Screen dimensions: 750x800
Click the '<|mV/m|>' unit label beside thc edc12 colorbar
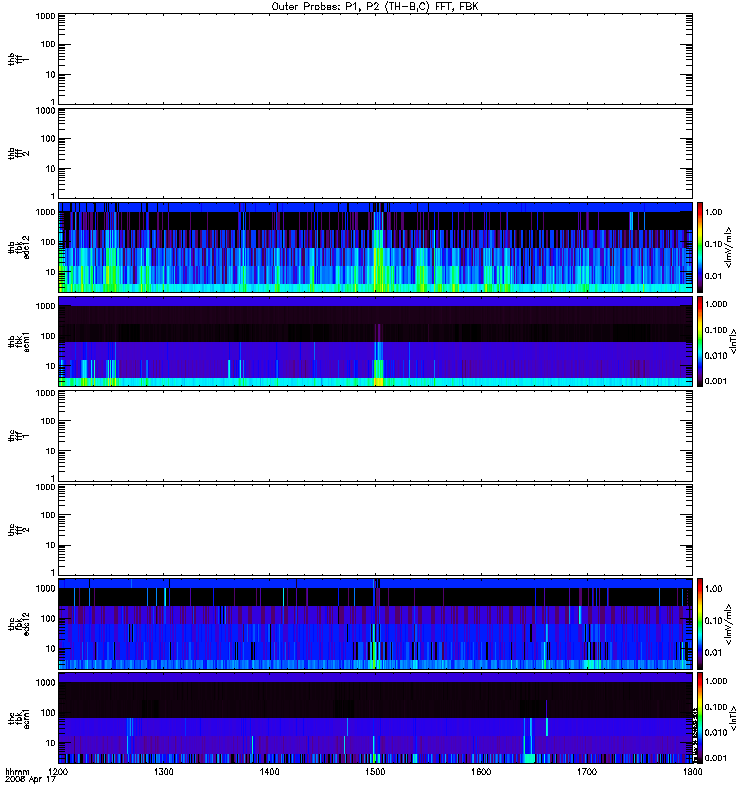[728, 624]
